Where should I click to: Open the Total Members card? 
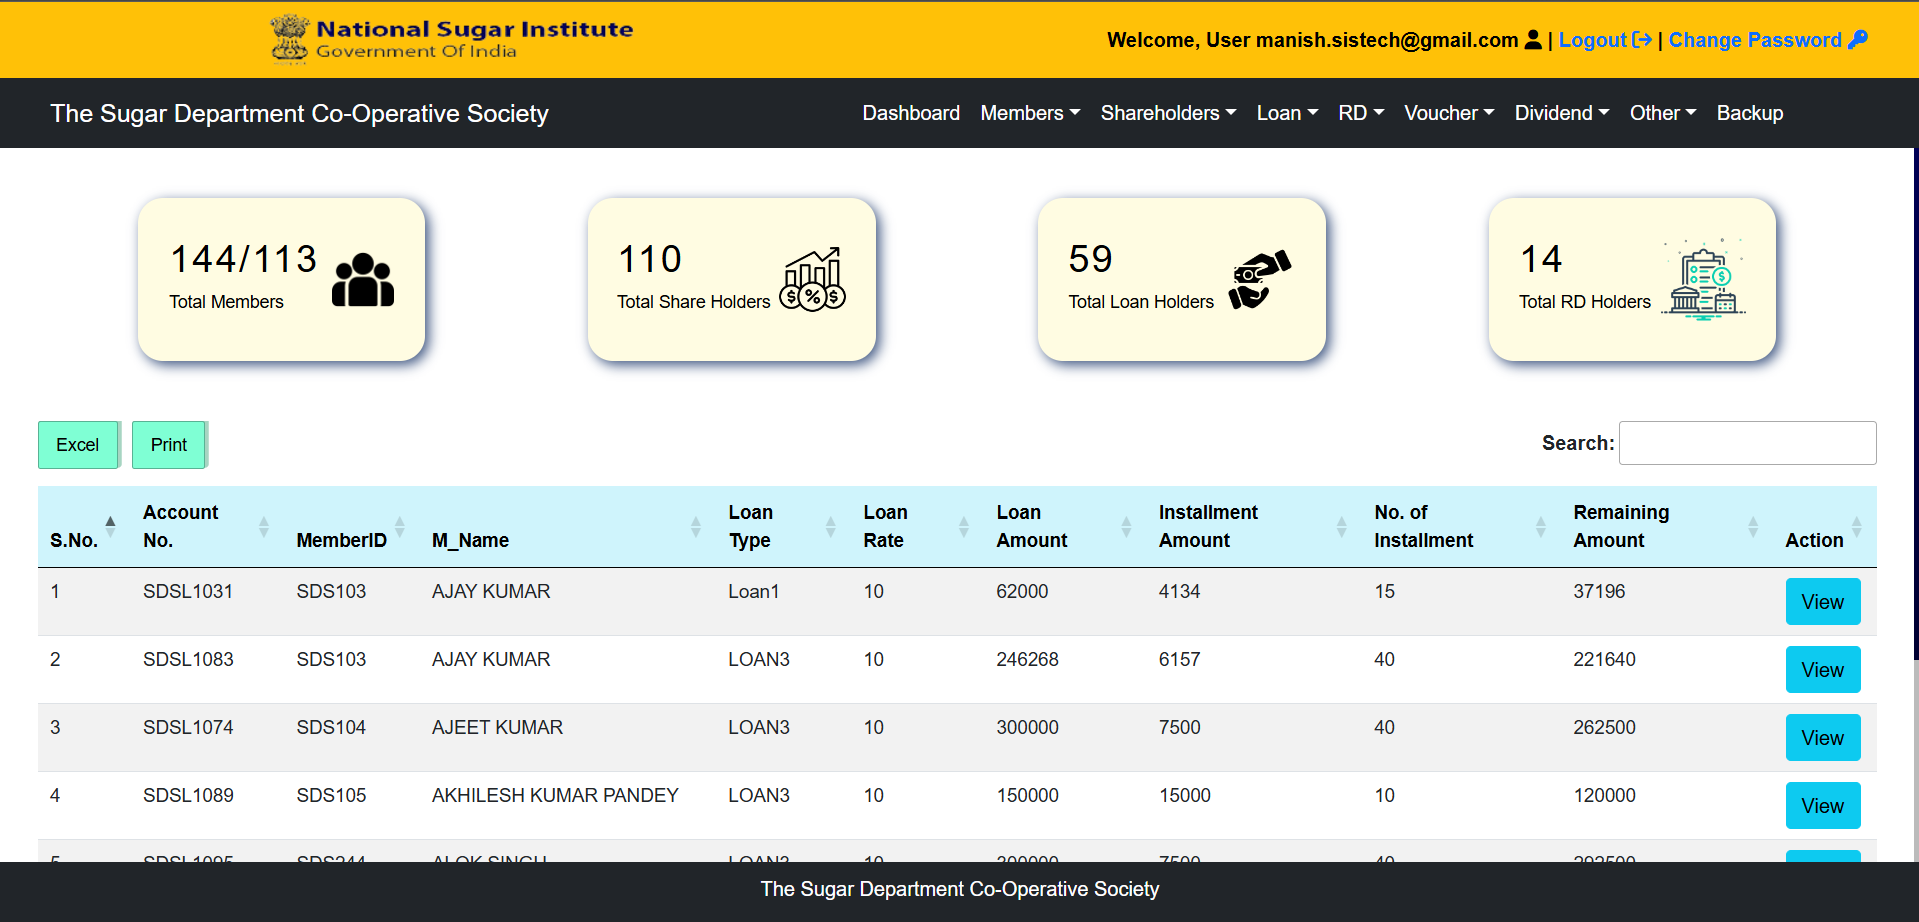click(281, 279)
